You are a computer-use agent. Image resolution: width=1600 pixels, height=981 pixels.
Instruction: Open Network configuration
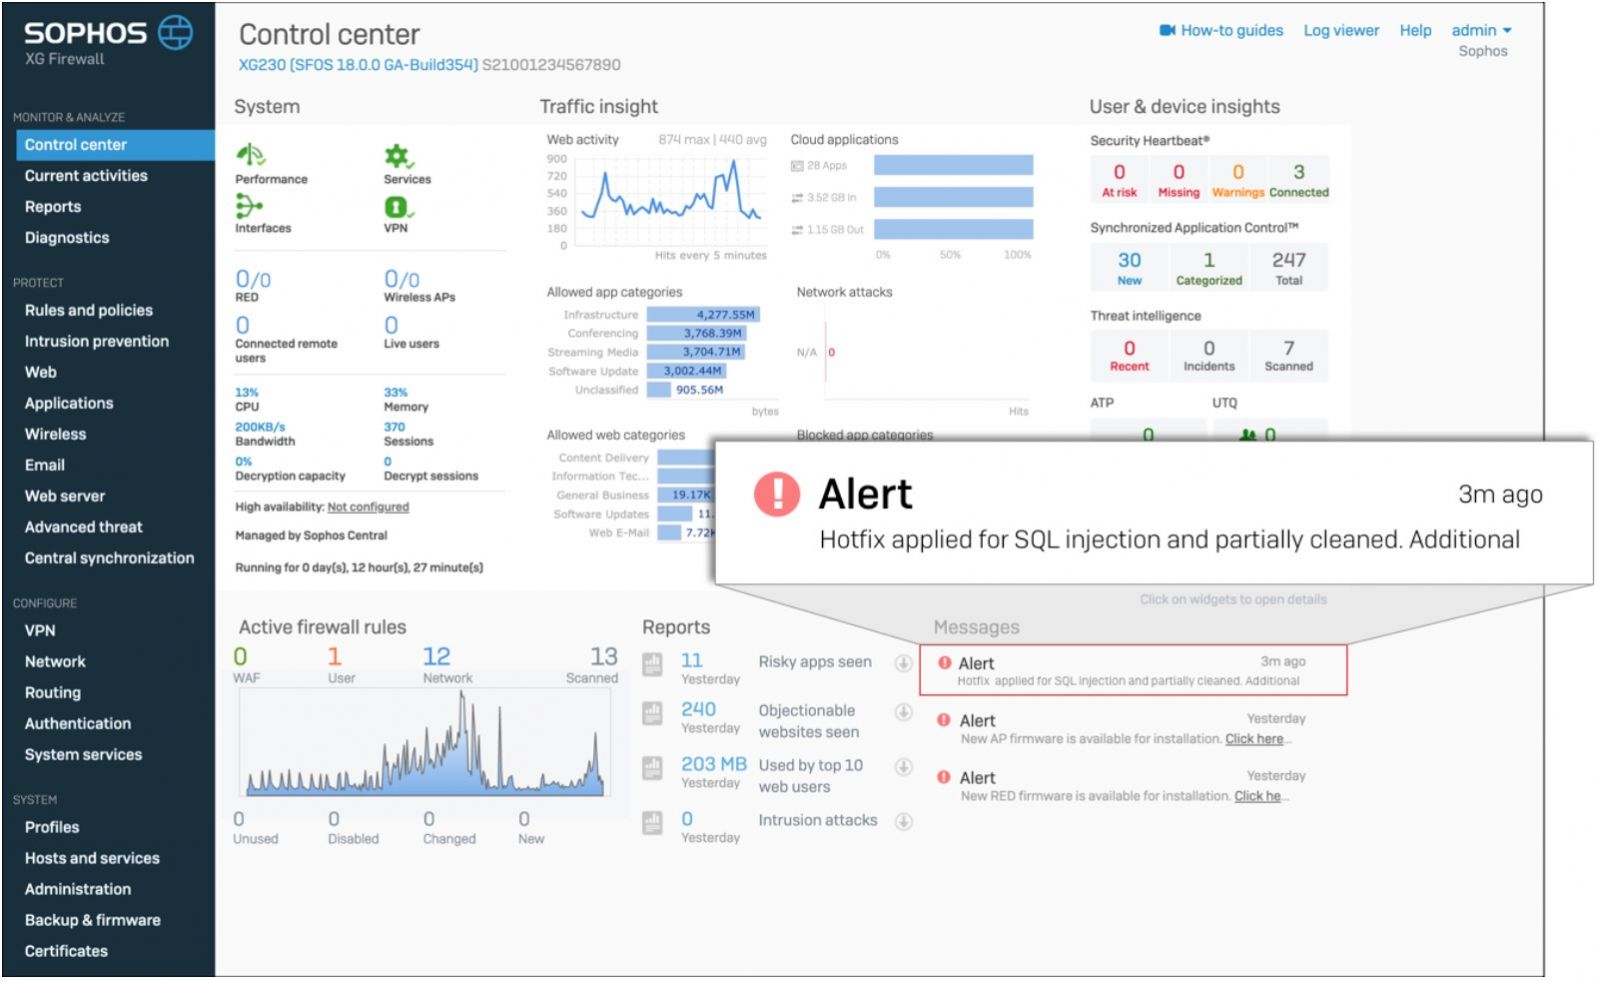pos(55,662)
